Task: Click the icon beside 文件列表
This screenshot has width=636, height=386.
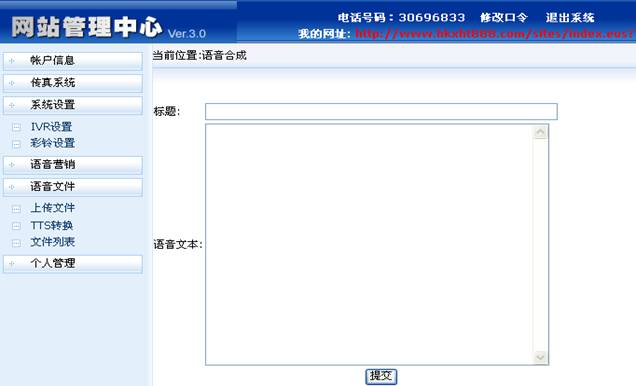Action: (16, 243)
